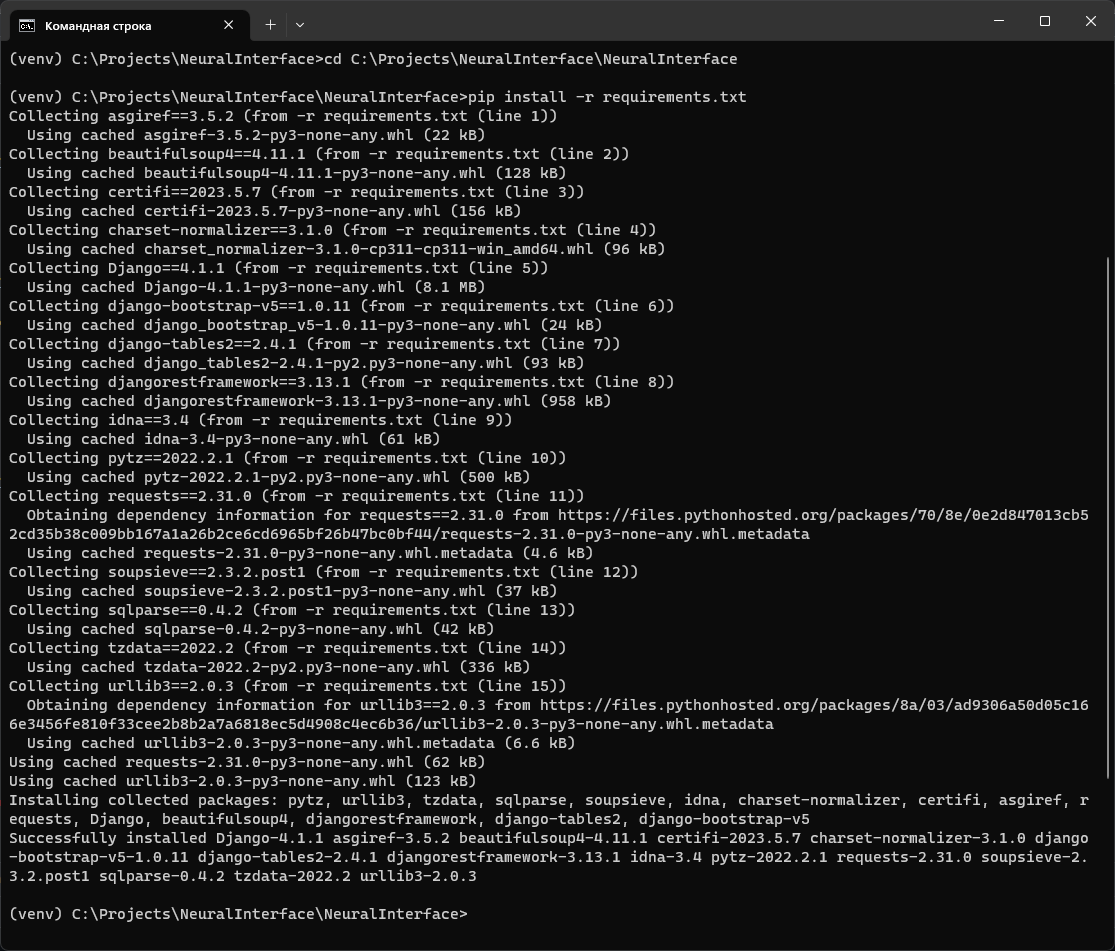1115x951 pixels.
Task: Click the urllib3-2.0.3 pythonhosted wheel URL
Action: [x=800, y=705]
